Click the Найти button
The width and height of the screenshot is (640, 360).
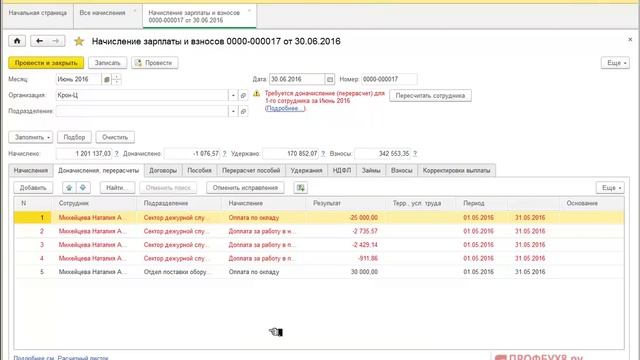pyautogui.click(x=117, y=188)
